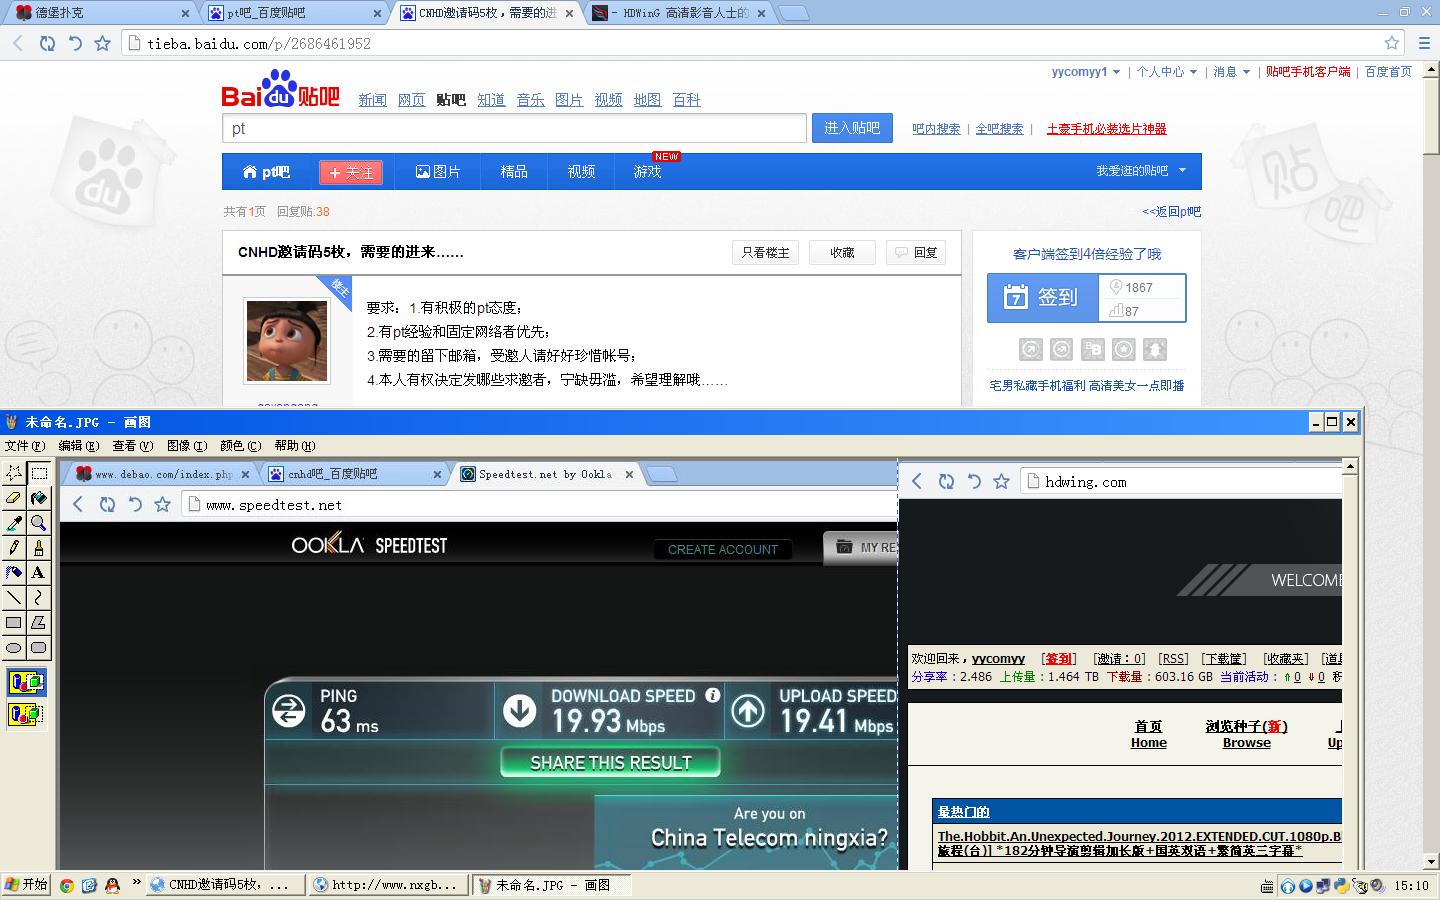Activate the Magnifier tool in Paint

point(39,523)
